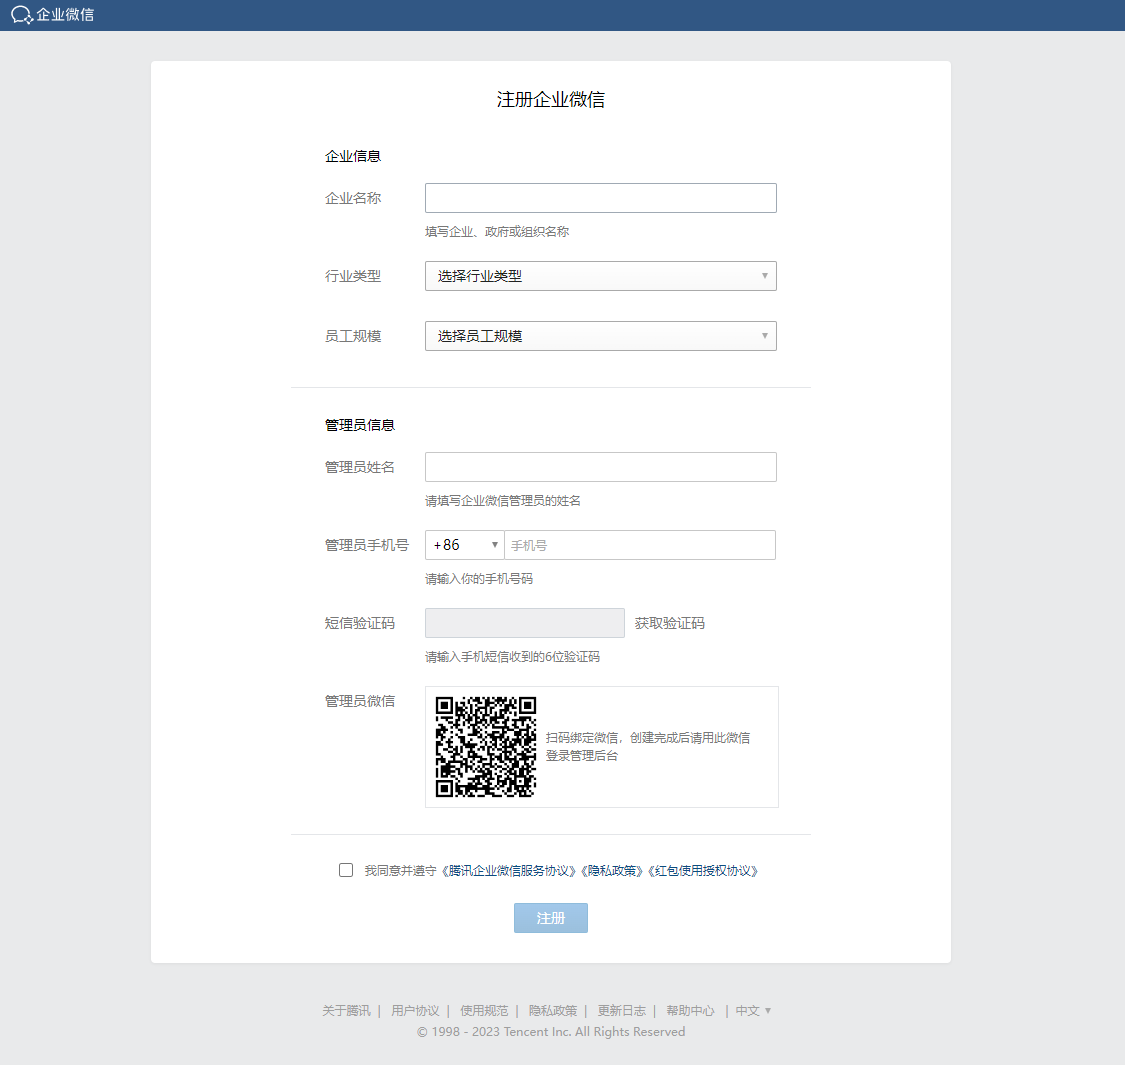
Task: Click the 短信验证码 input box
Action: click(524, 623)
